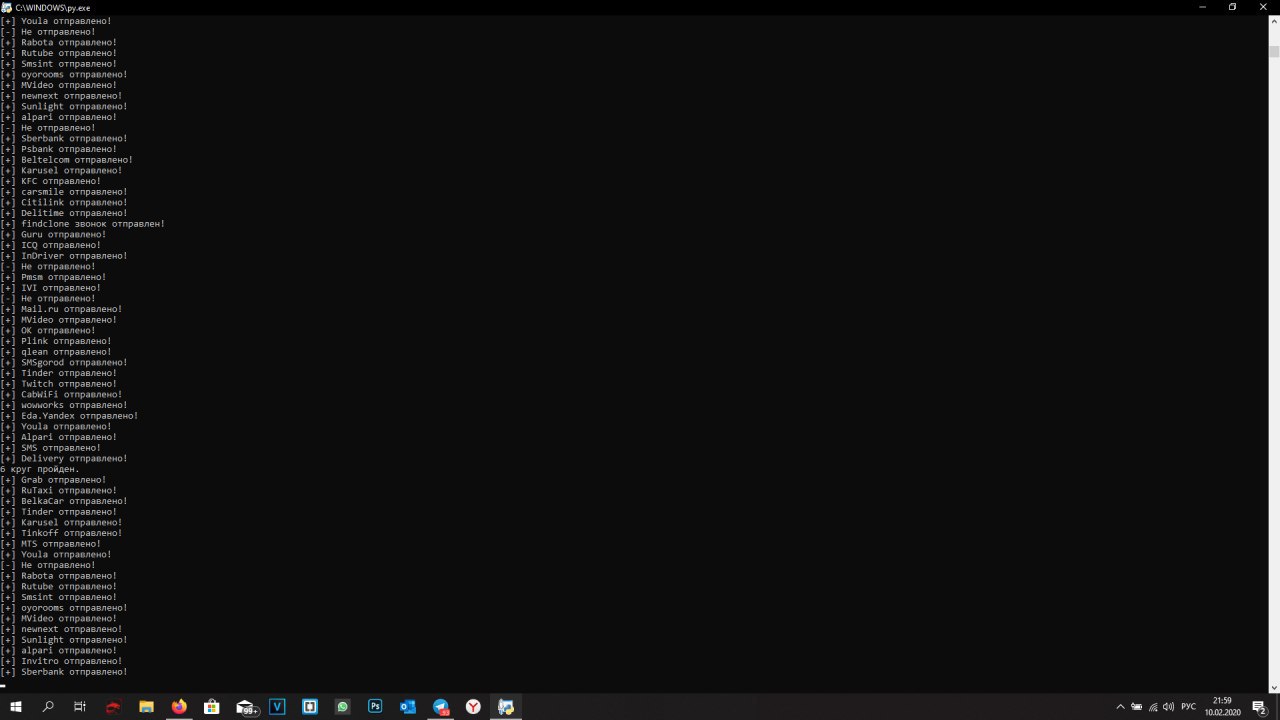This screenshot has height=720, width=1280.
Task: Open File Explorer from the taskbar
Action: point(146,707)
